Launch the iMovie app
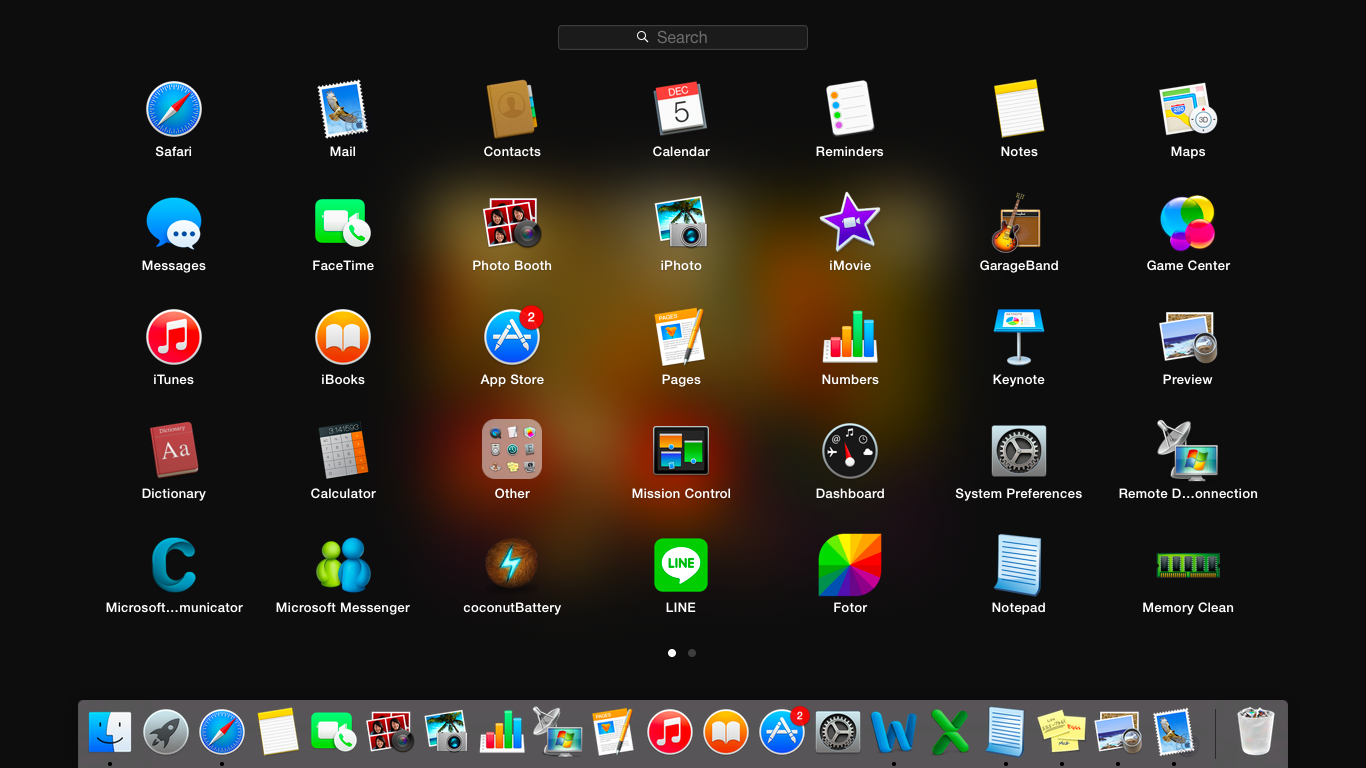1366x768 pixels. tap(850, 222)
